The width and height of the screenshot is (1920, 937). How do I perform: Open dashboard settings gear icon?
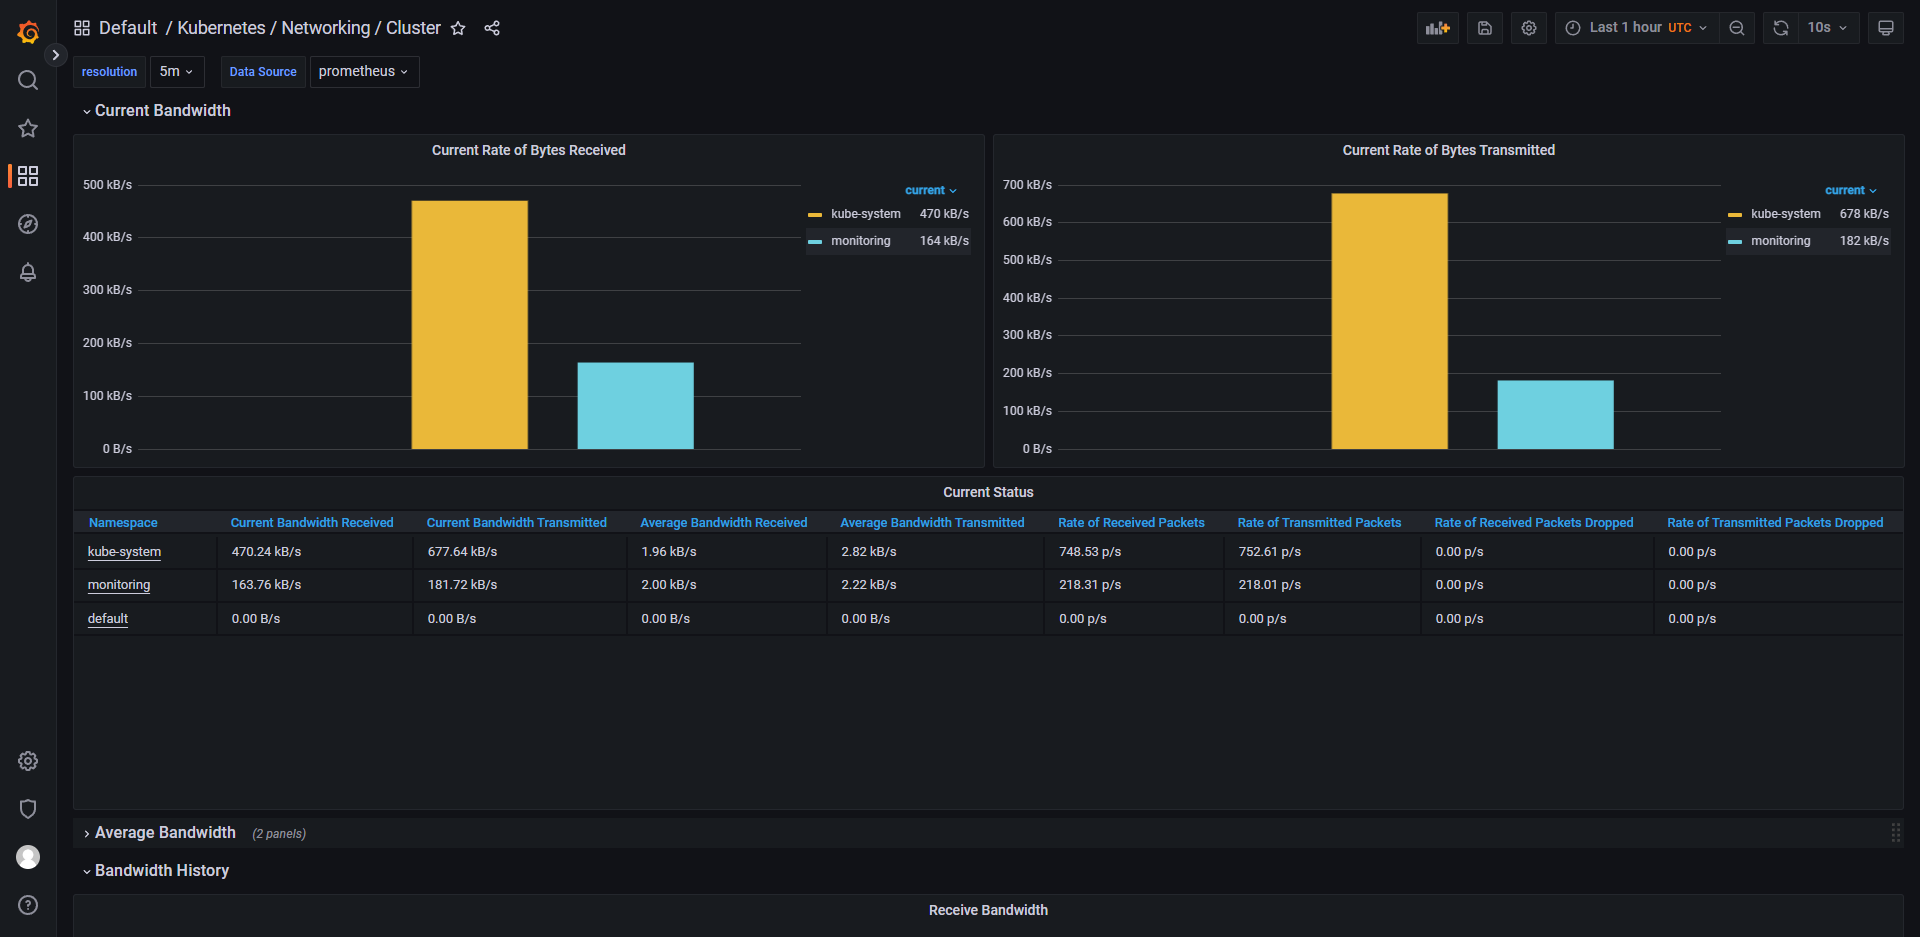click(x=1529, y=28)
